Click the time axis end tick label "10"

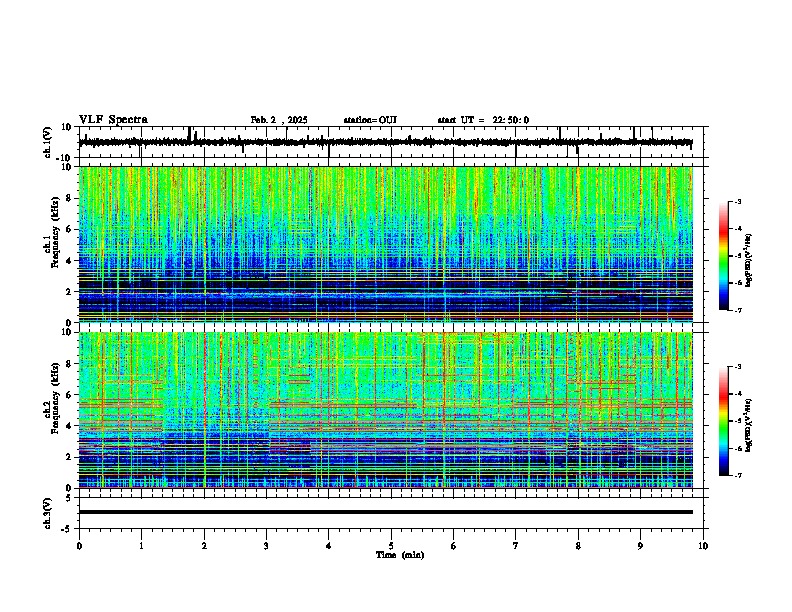tap(703, 546)
